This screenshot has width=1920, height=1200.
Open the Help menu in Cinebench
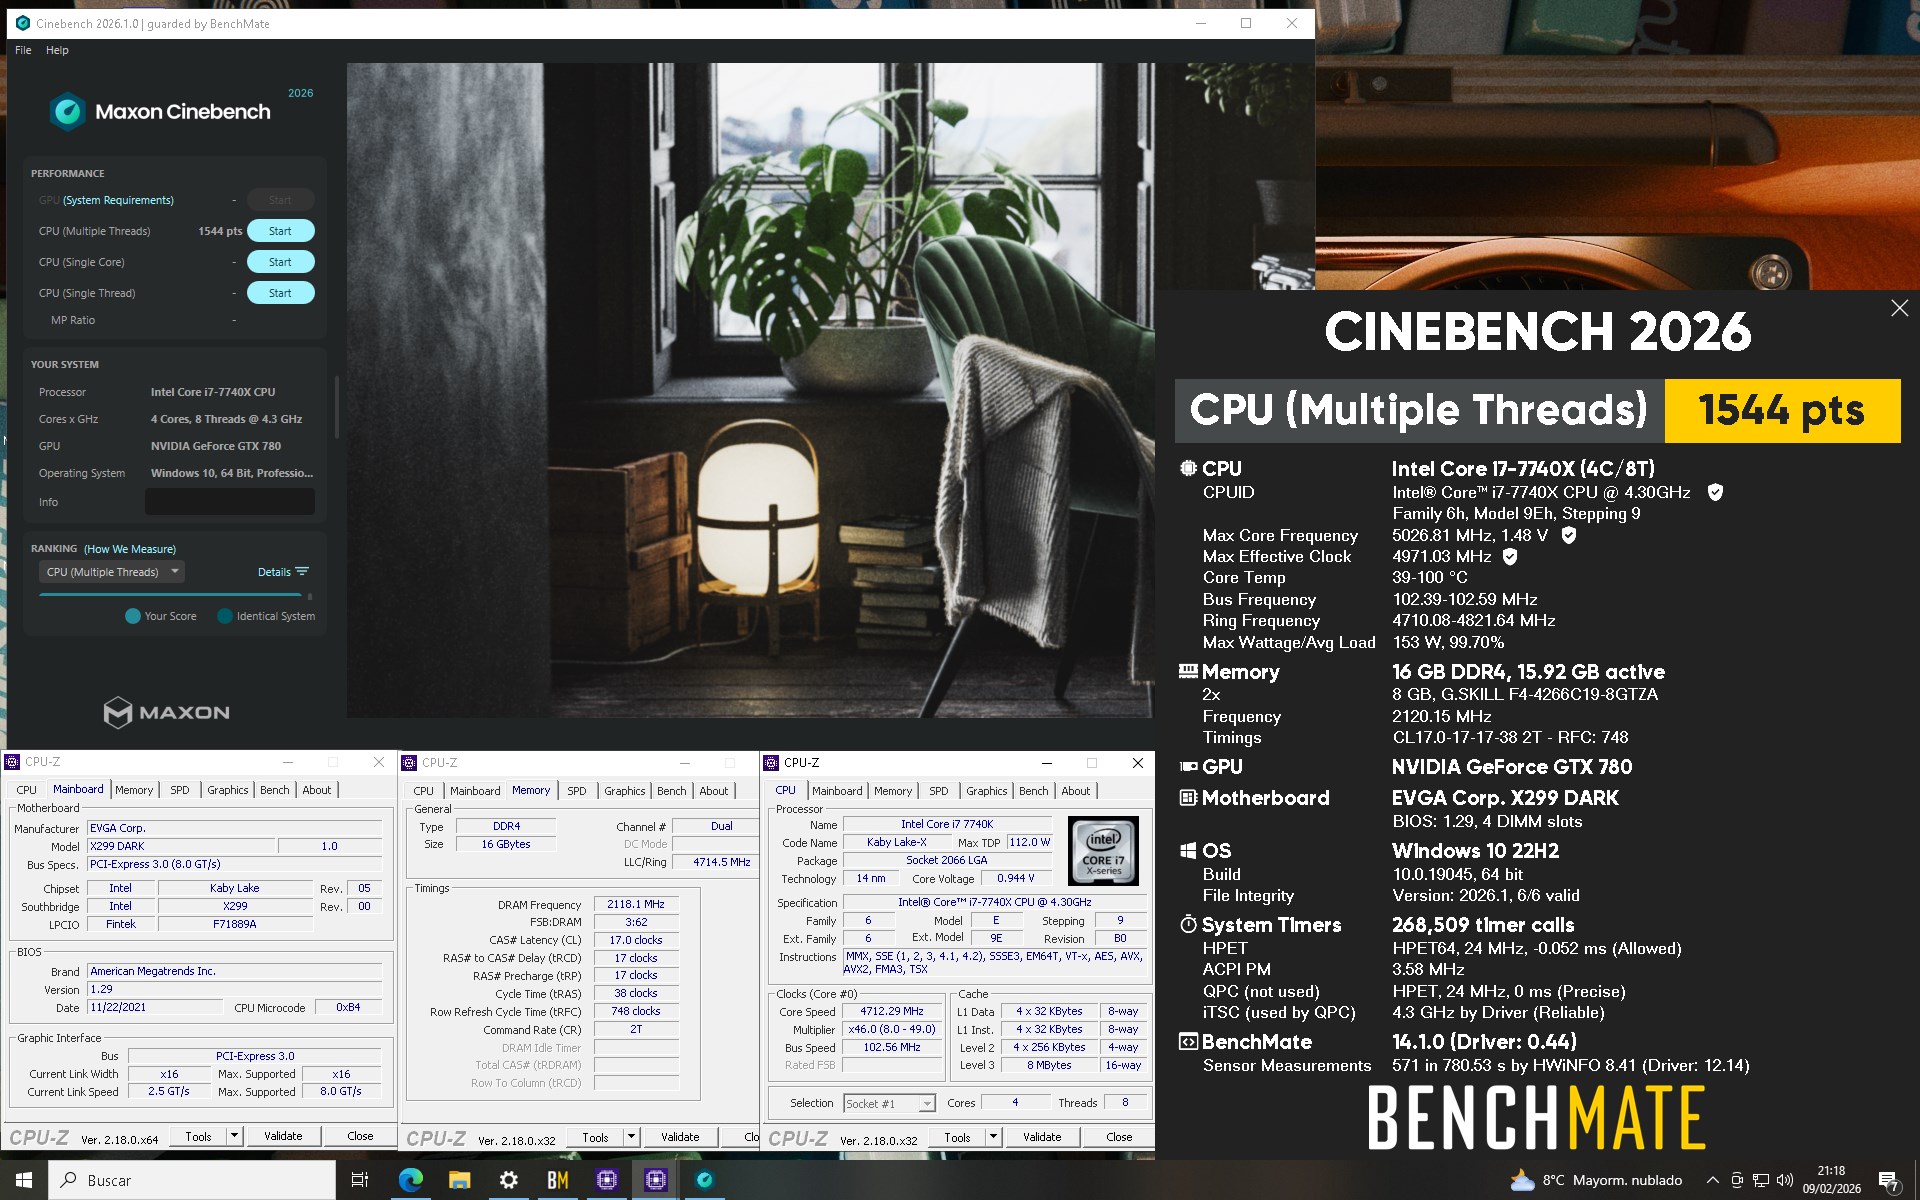pyautogui.click(x=57, y=50)
